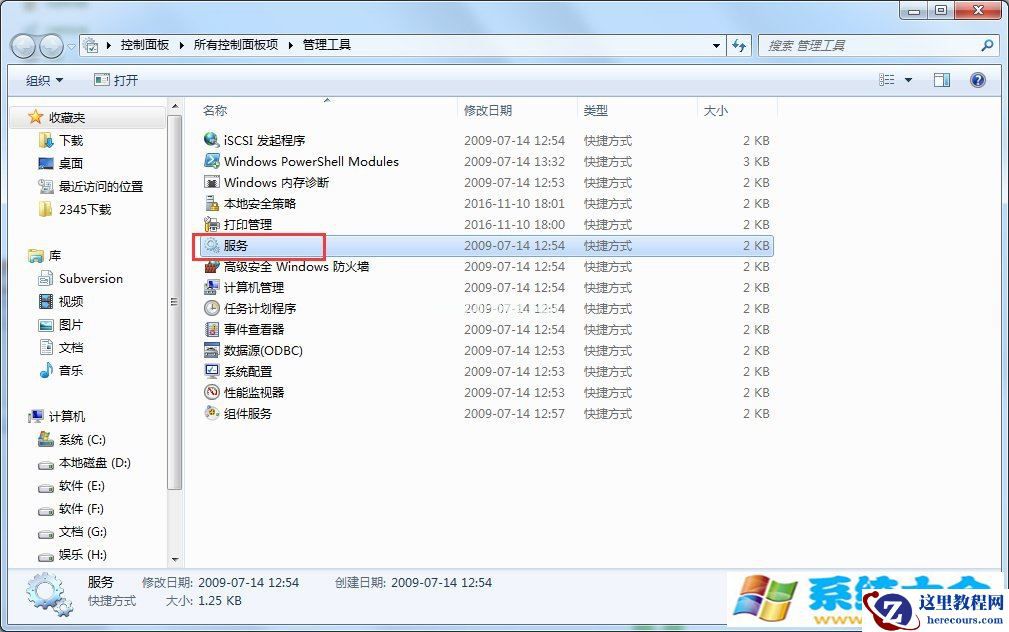Open the Help question mark button
Viewport: 1009px width, 632px height.
977,79
